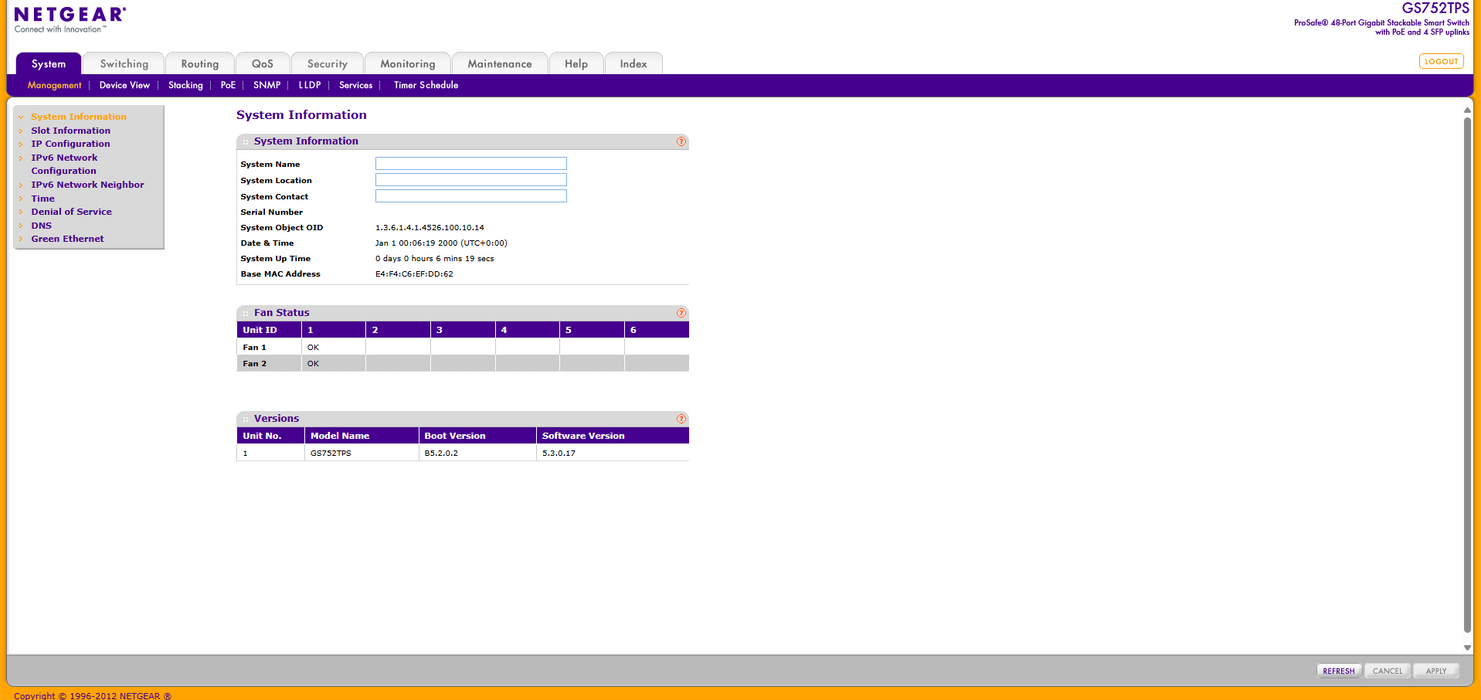Open the LLDP submenu
The image size is (1481, 700).
[310, 86]
